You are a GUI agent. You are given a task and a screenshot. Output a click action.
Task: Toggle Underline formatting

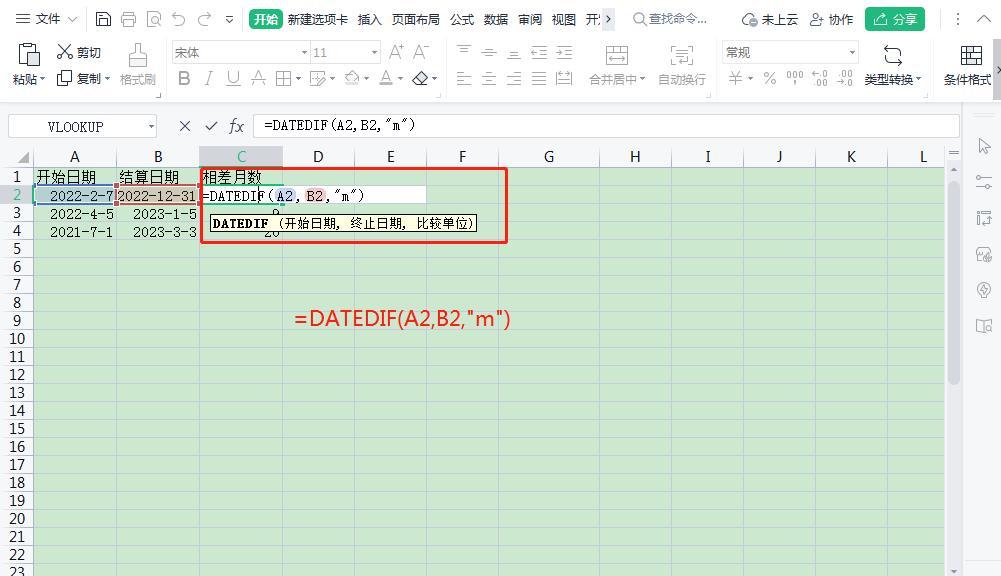pyautogui.click(x=234, y=79)
